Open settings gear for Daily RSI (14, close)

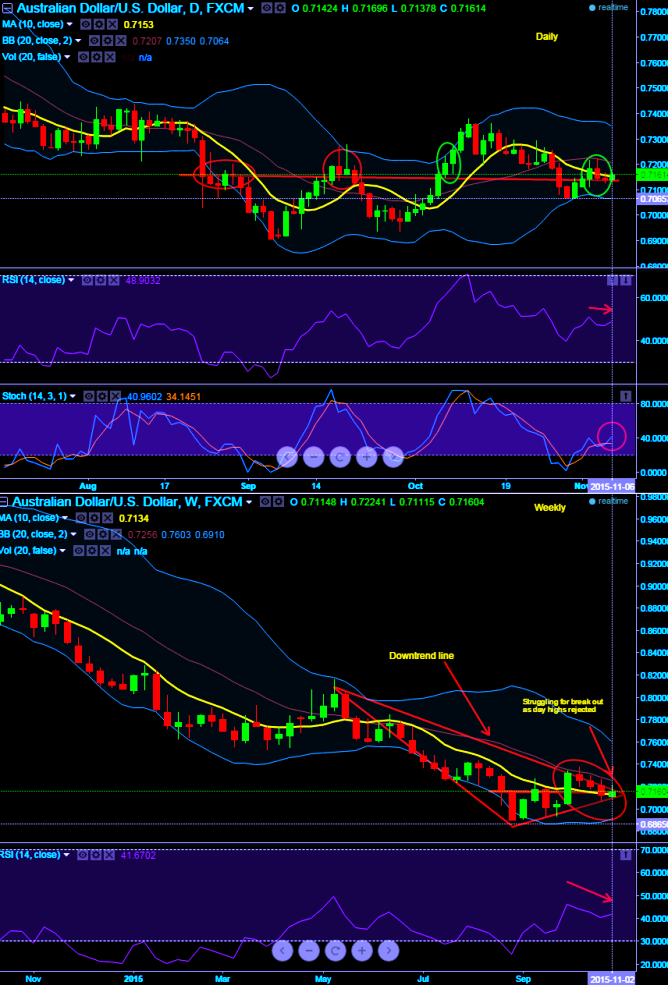pyautogui.click(x=99, y=280)
